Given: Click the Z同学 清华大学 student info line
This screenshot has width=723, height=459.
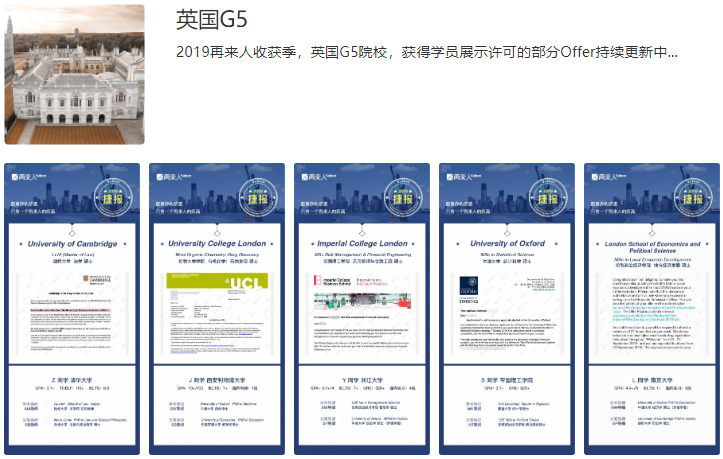Looking at the screenshot, I should click(72, 380).
